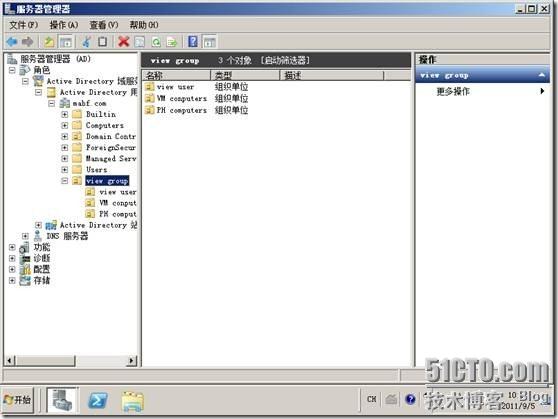Image resolution: width=558 pixels, height=419 pixels.
Task: Toggle the console tree pane icon
Action: click(66, 42)
